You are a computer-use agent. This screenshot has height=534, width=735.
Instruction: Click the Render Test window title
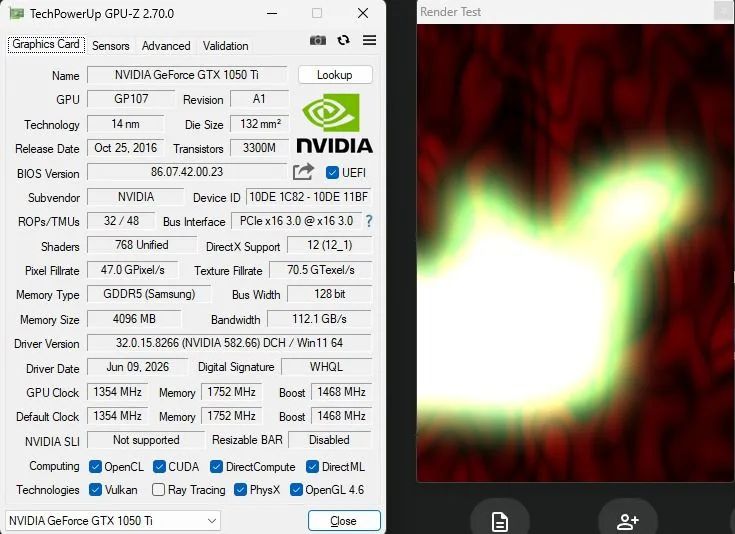450,12
